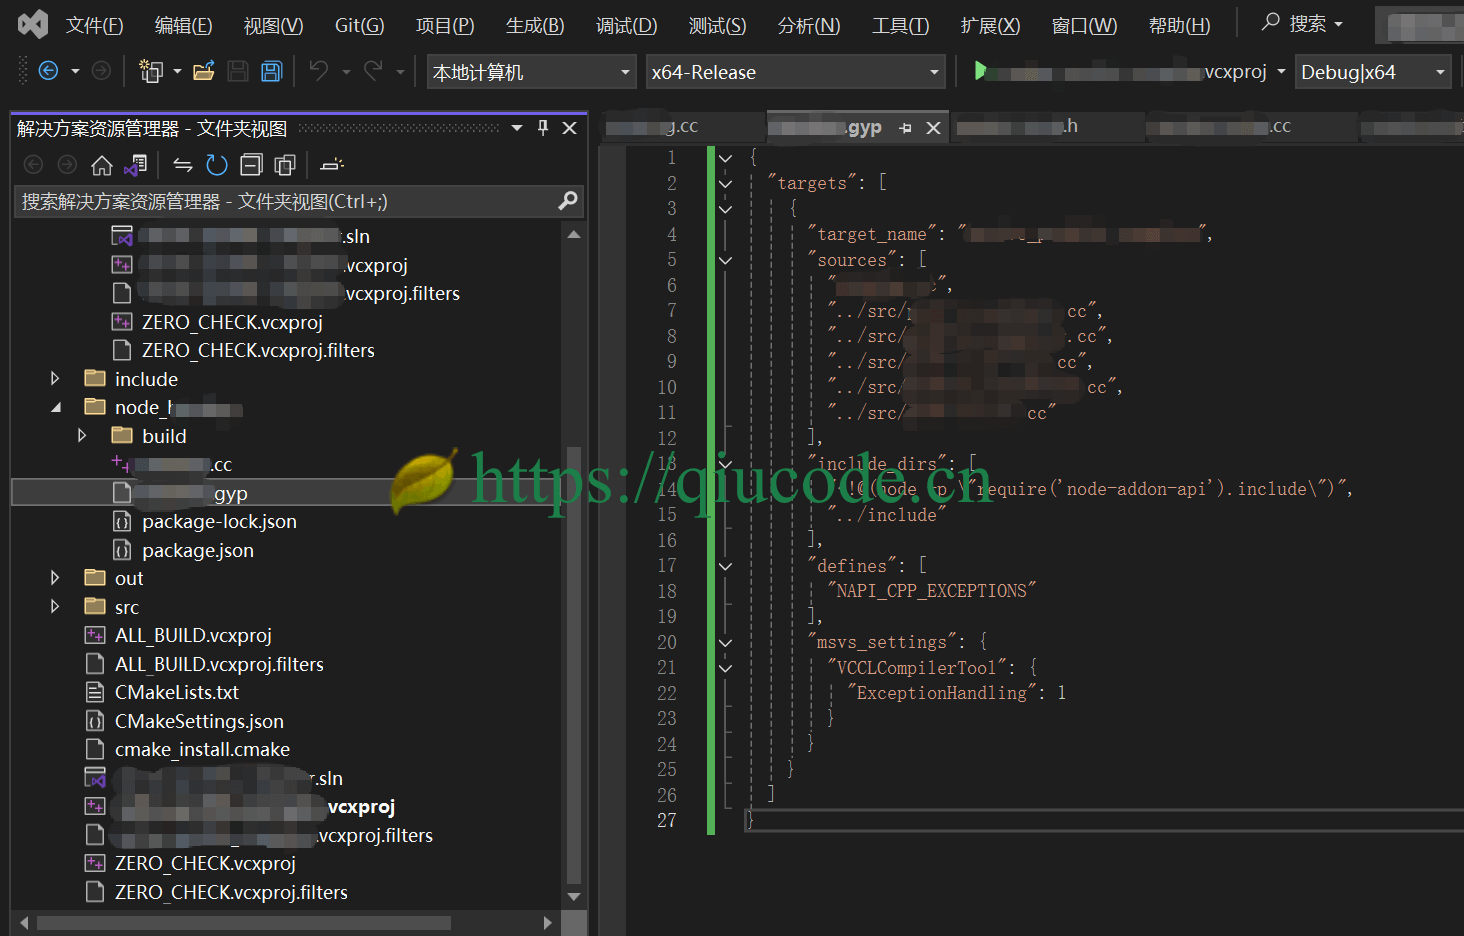Open the x64-Release configuration dropdown
The image size is (1464, 936).
pos(795,72)
